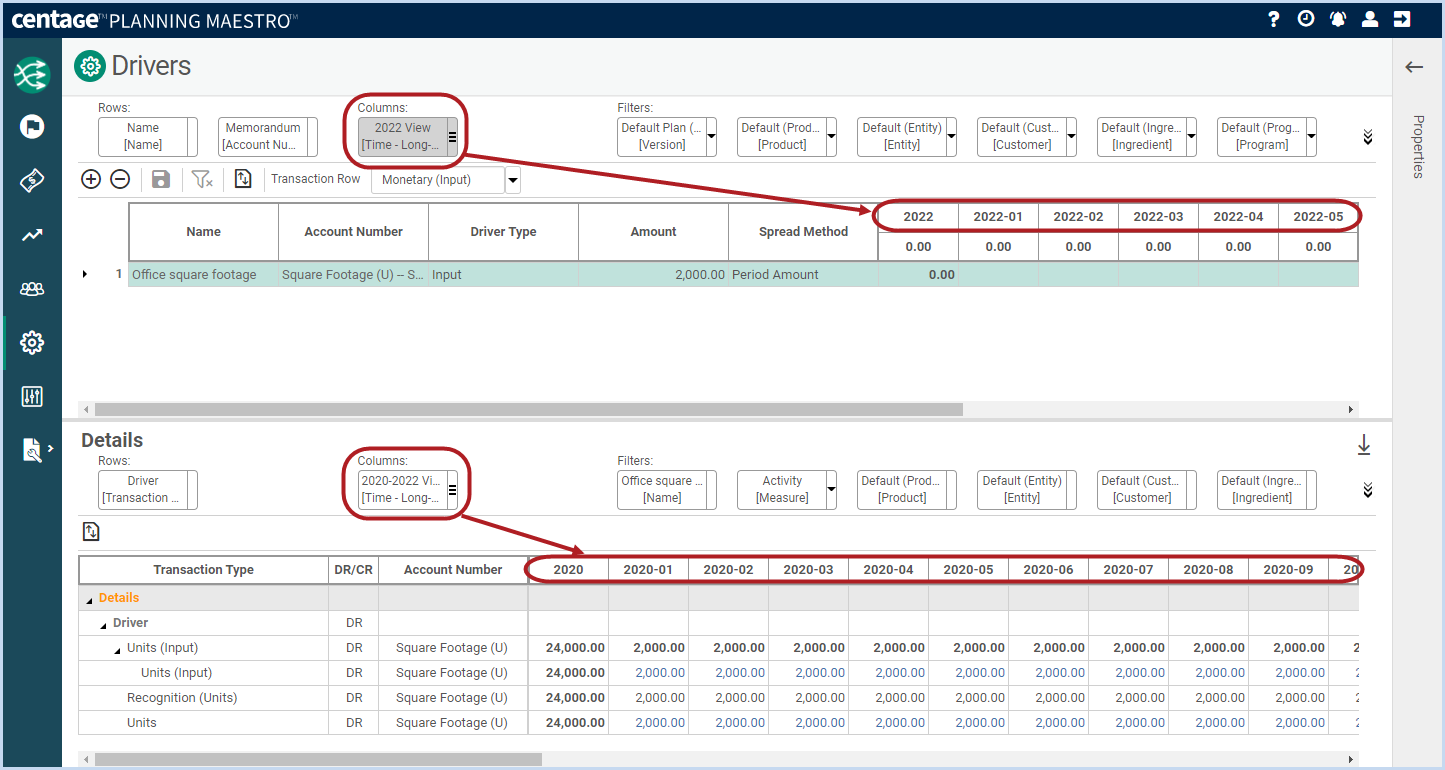This screenshot has height=770, width=1445.
Task: Open the trend line sidebar icon
Action: point(32,235)
